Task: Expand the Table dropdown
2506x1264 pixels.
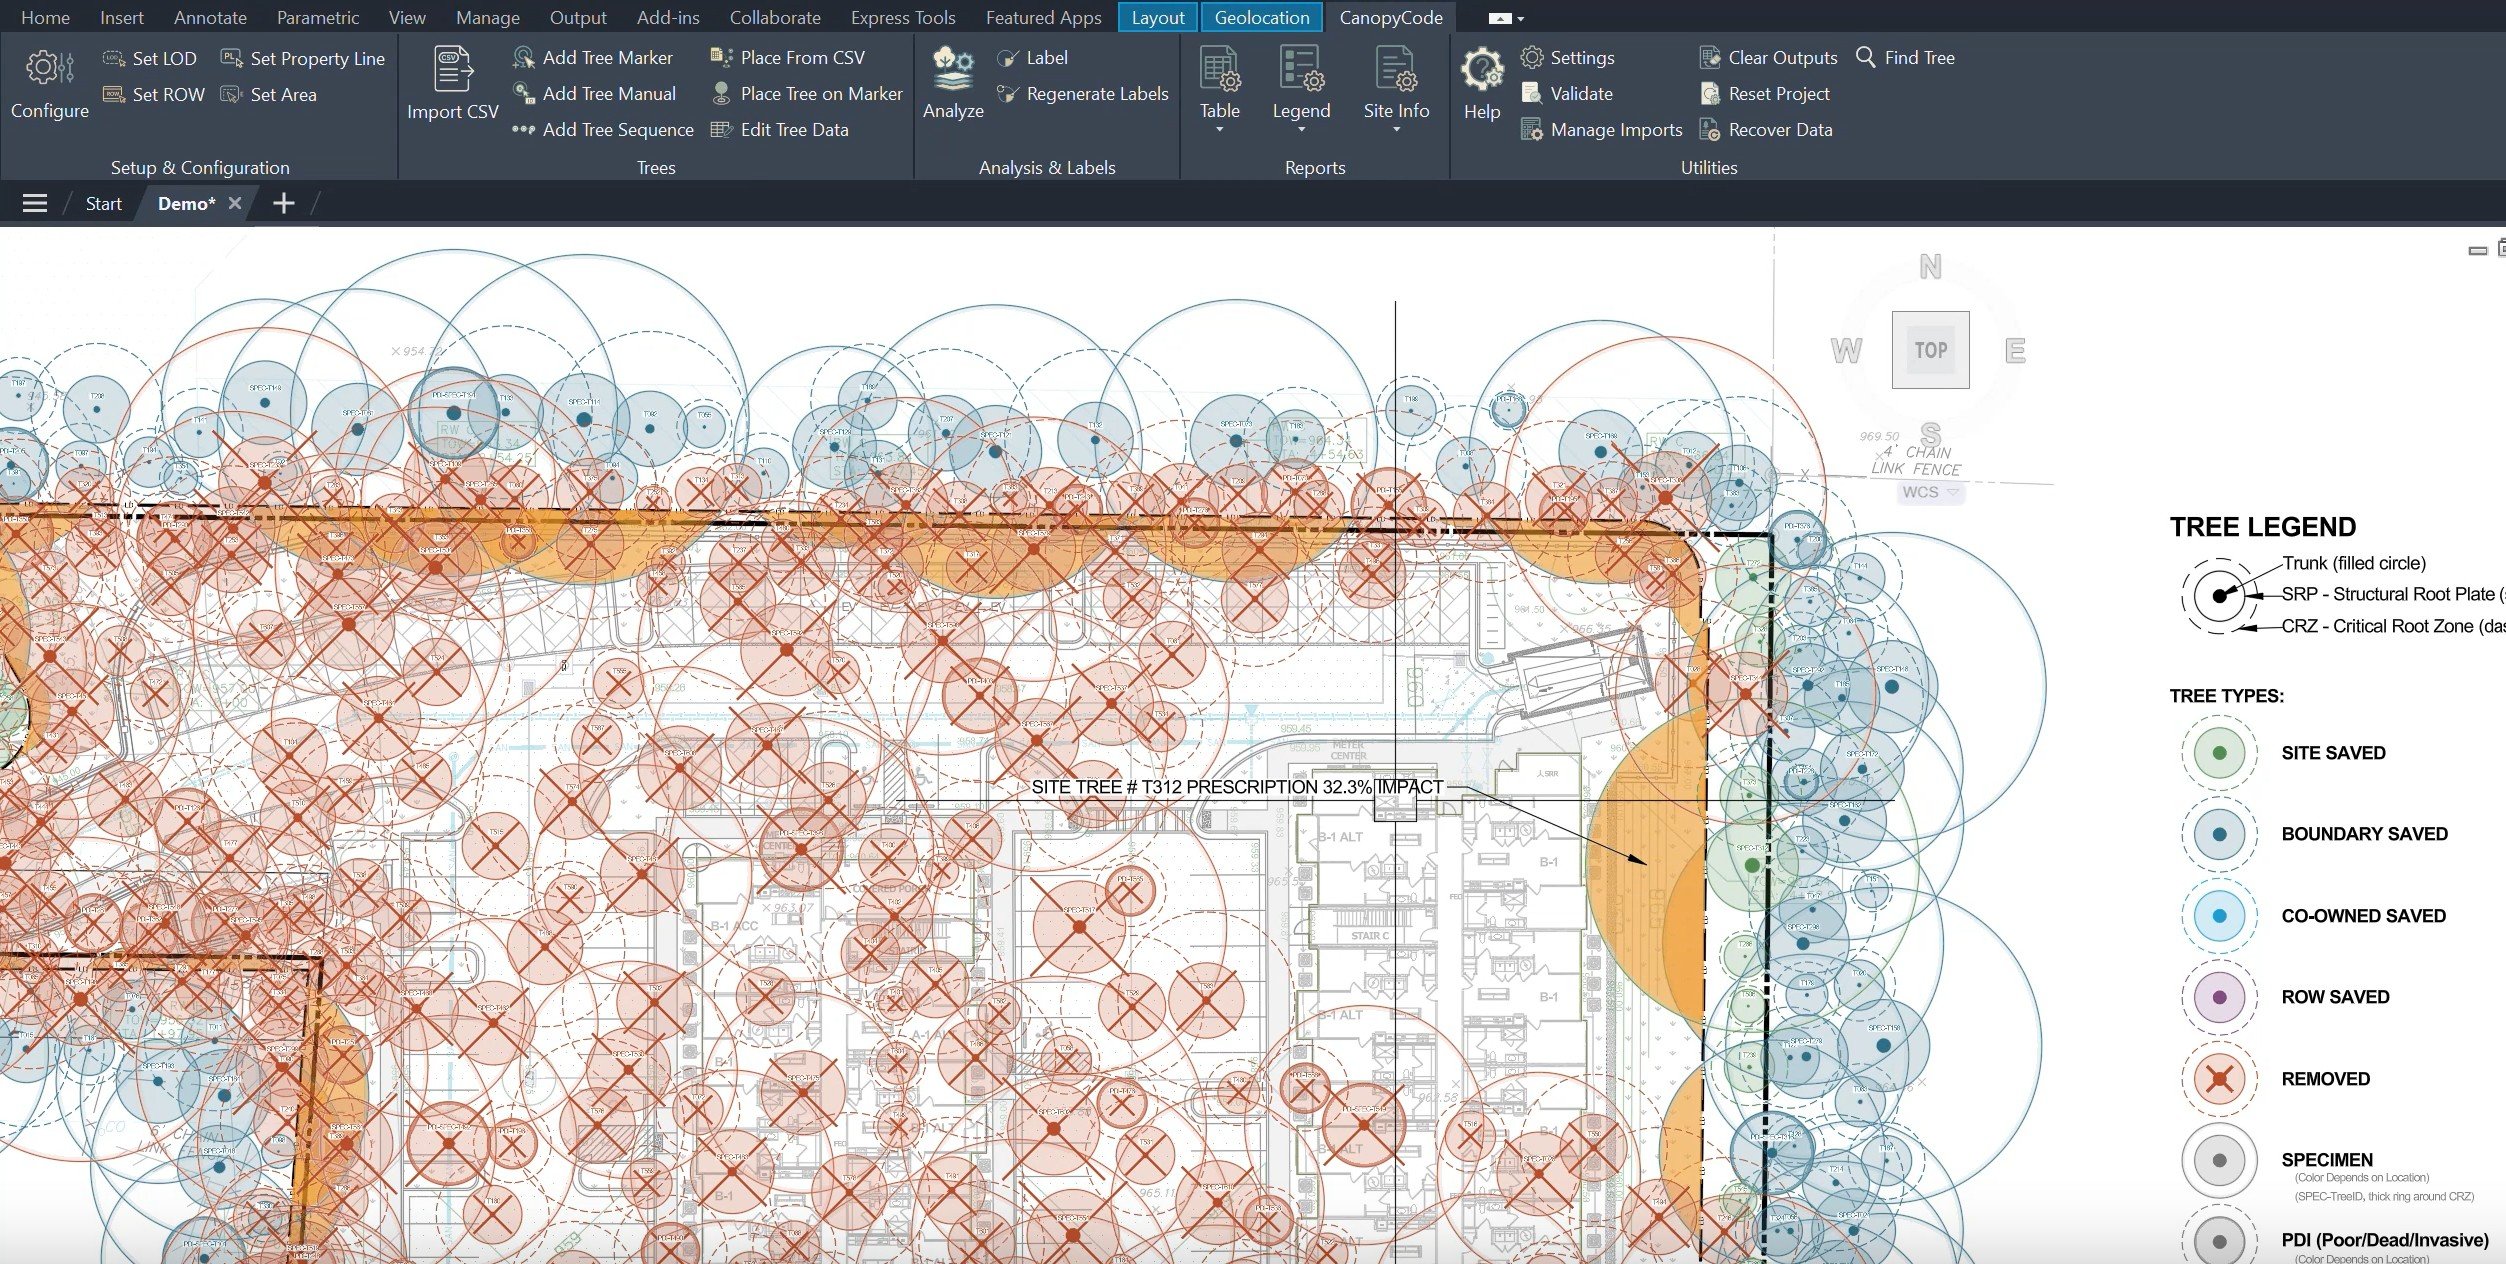Action: coord(1219,129)
